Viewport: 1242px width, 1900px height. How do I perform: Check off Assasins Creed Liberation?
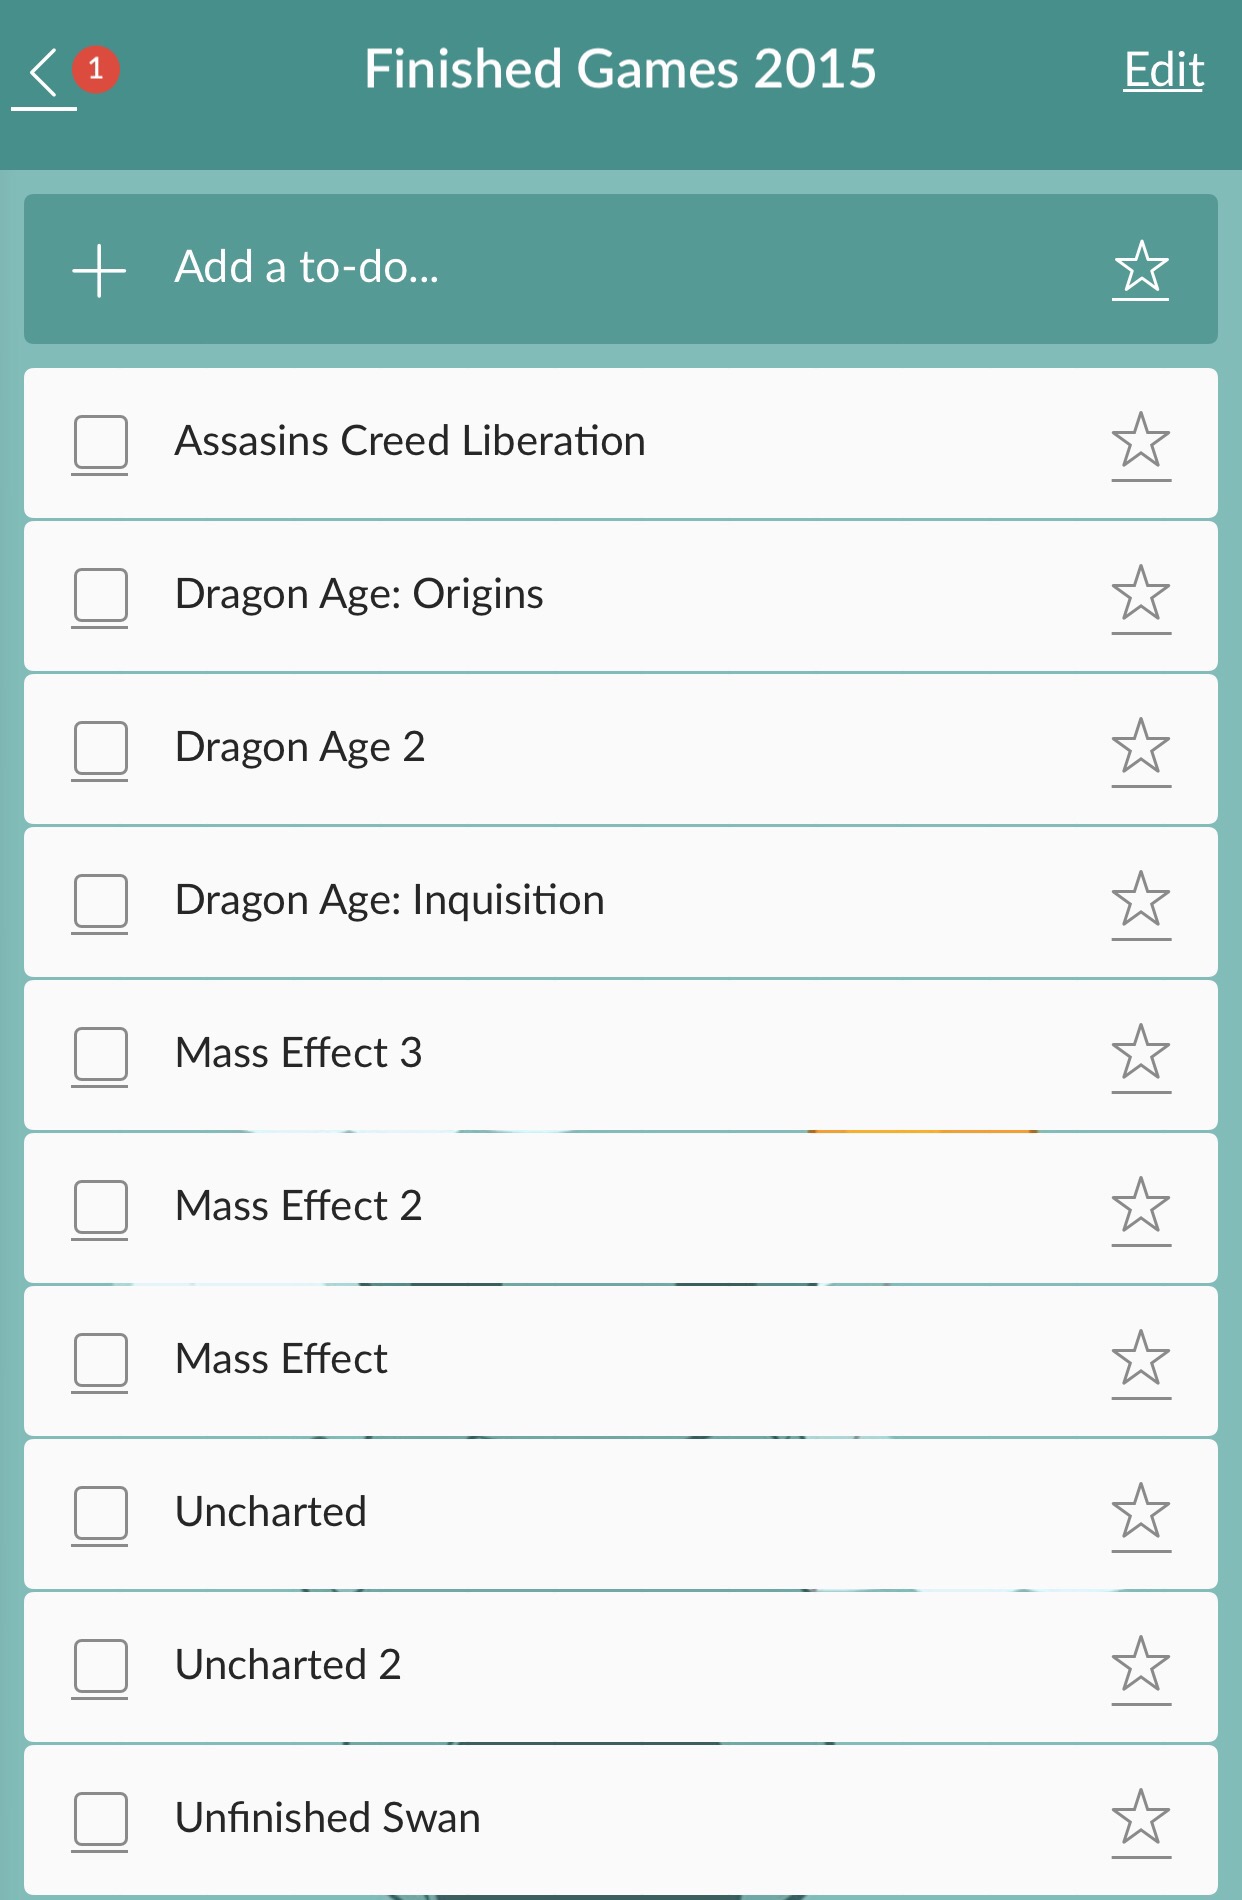tap(100, 442)
